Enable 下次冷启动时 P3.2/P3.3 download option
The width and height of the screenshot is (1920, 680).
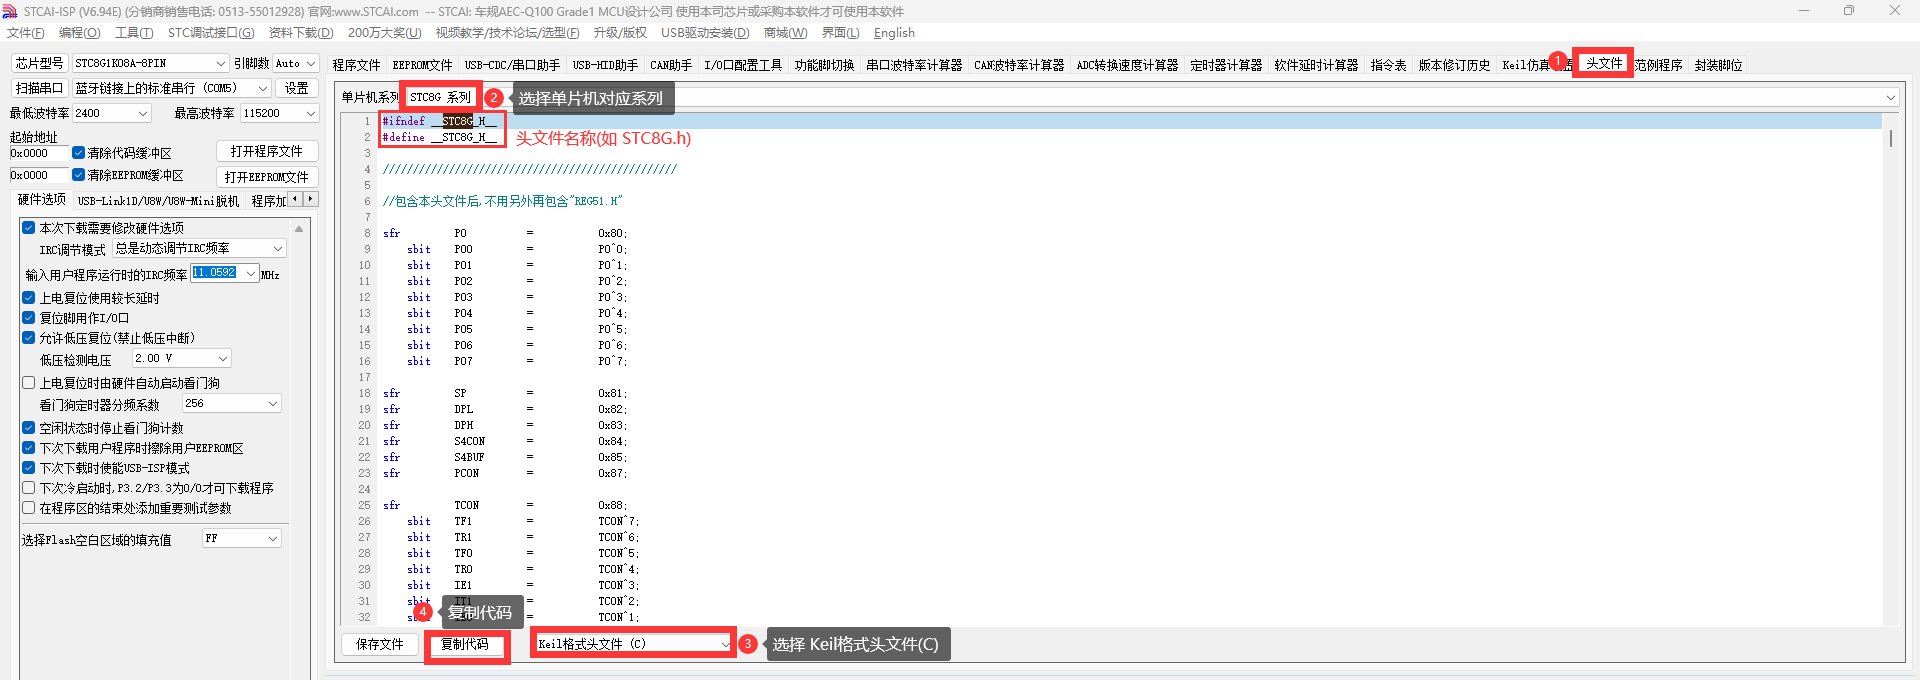point(29,488)
